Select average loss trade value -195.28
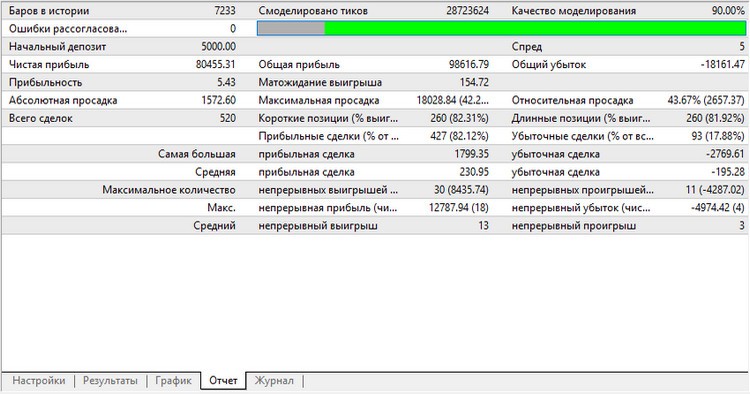750x394 pixels. (x=728, y=172)
